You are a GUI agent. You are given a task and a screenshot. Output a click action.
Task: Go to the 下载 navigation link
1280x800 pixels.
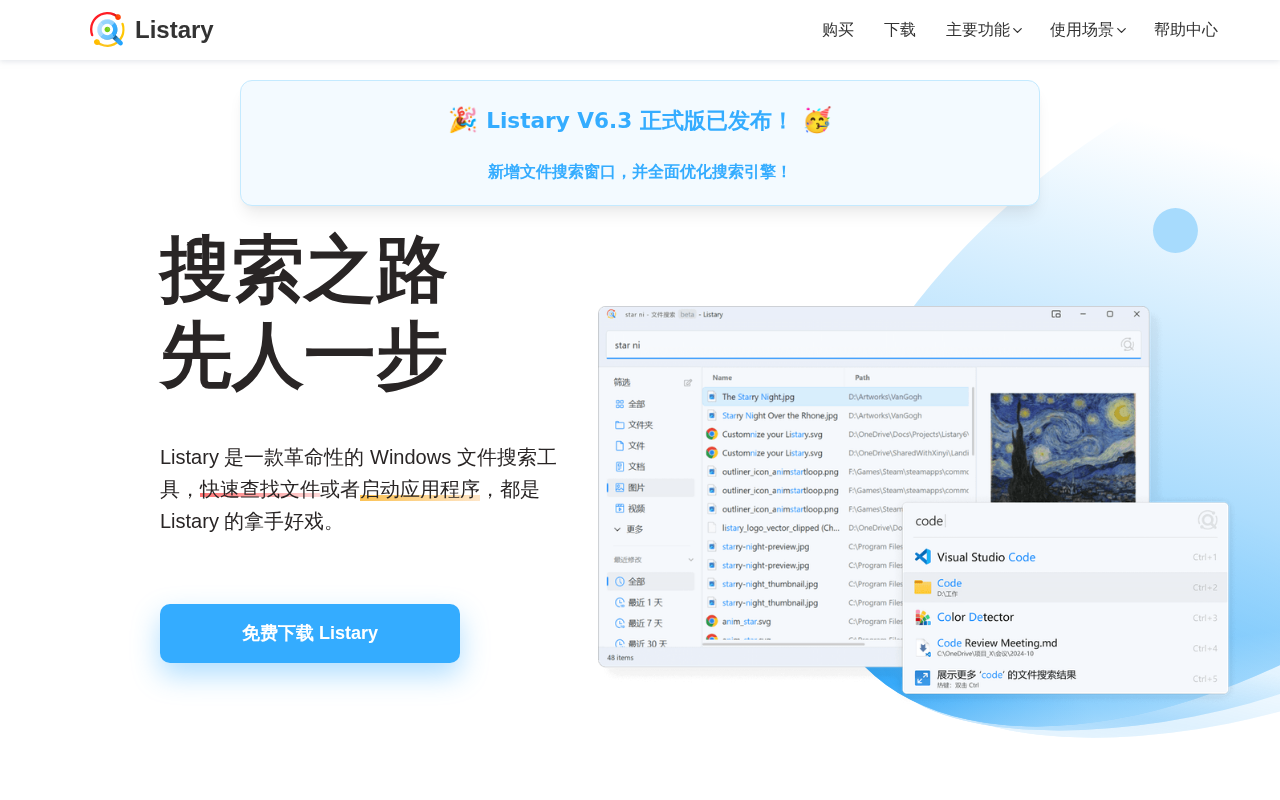pyautogui.click(x=900, y=30)
